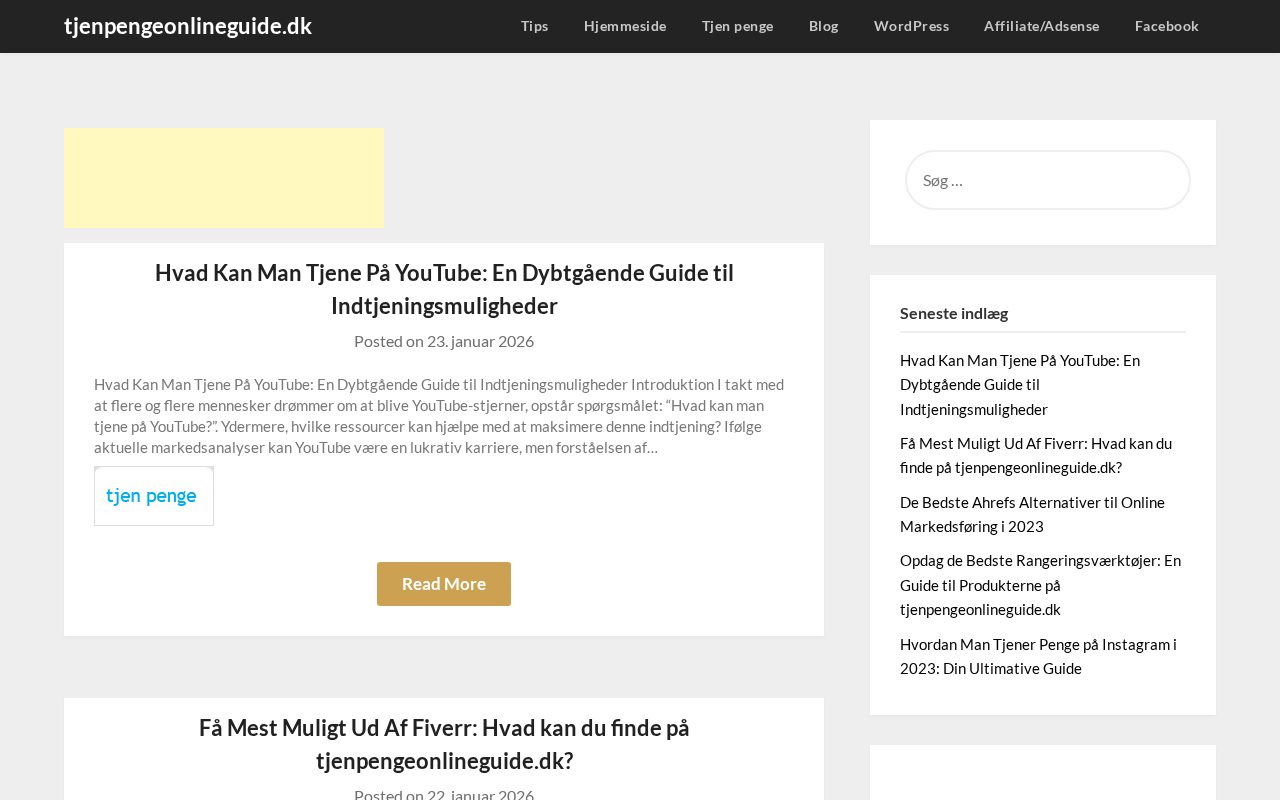Open the YouTube guide post title

(x=444, y=289)
